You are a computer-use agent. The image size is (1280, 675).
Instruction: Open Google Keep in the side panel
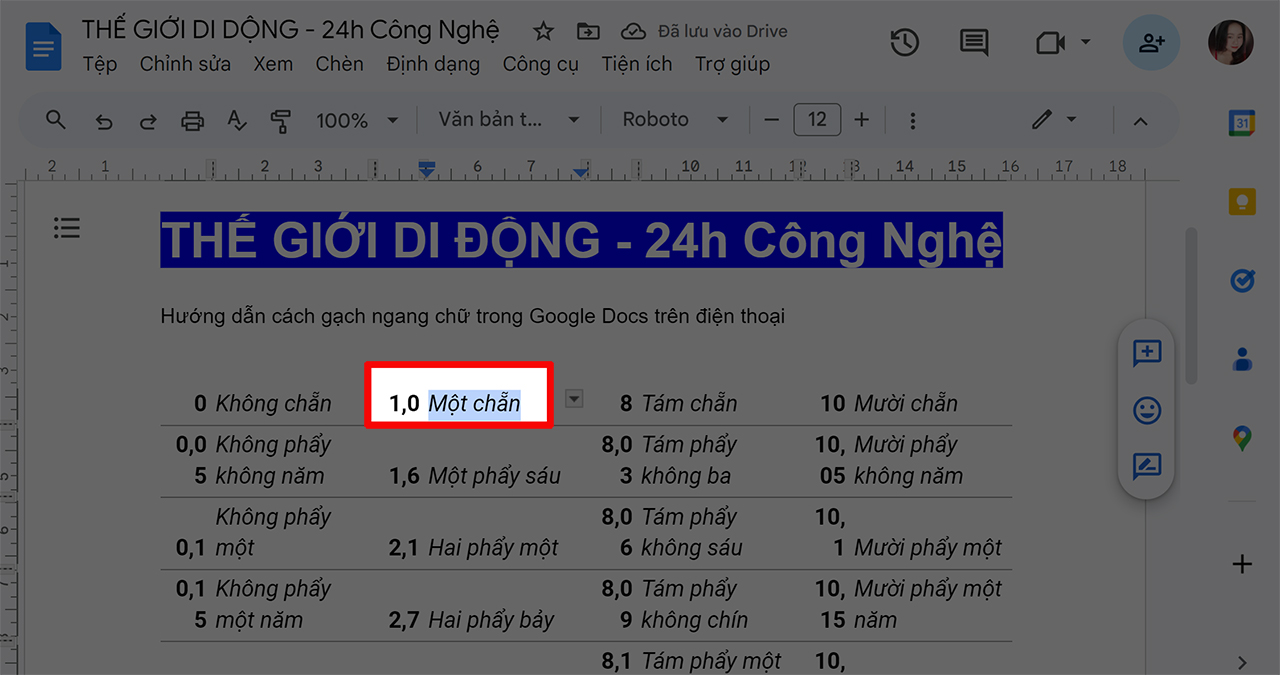1241,201
